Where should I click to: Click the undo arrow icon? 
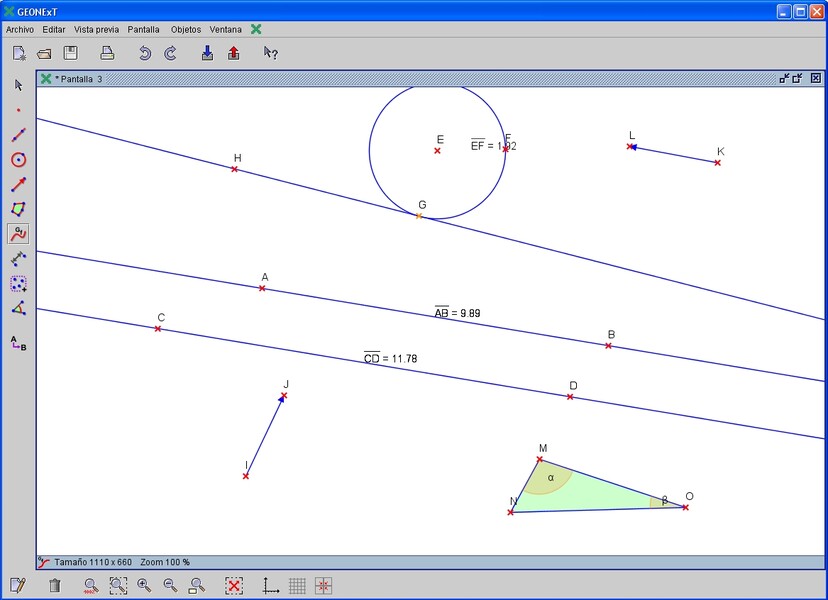144,53
